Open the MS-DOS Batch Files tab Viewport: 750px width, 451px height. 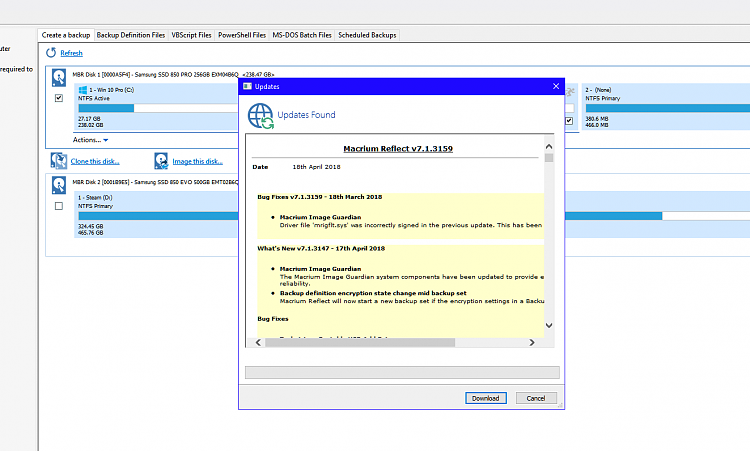(302, 35)
